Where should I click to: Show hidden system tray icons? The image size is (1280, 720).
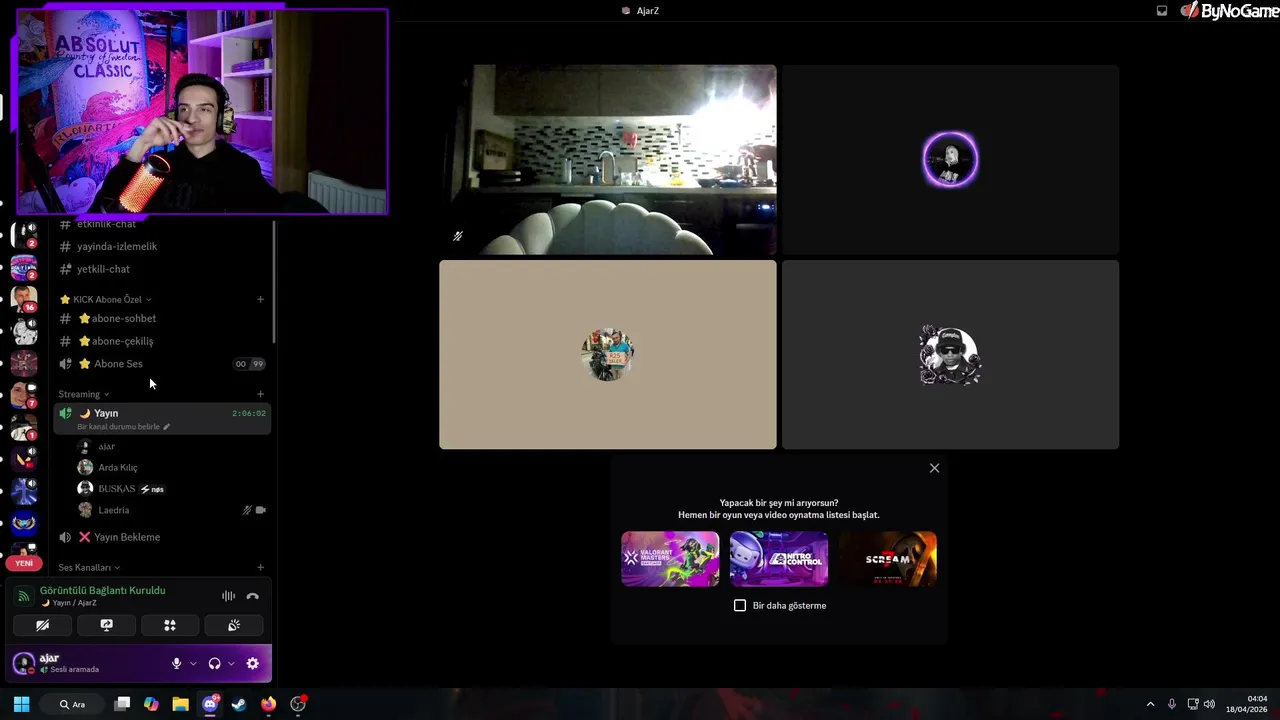point(1150,704)
